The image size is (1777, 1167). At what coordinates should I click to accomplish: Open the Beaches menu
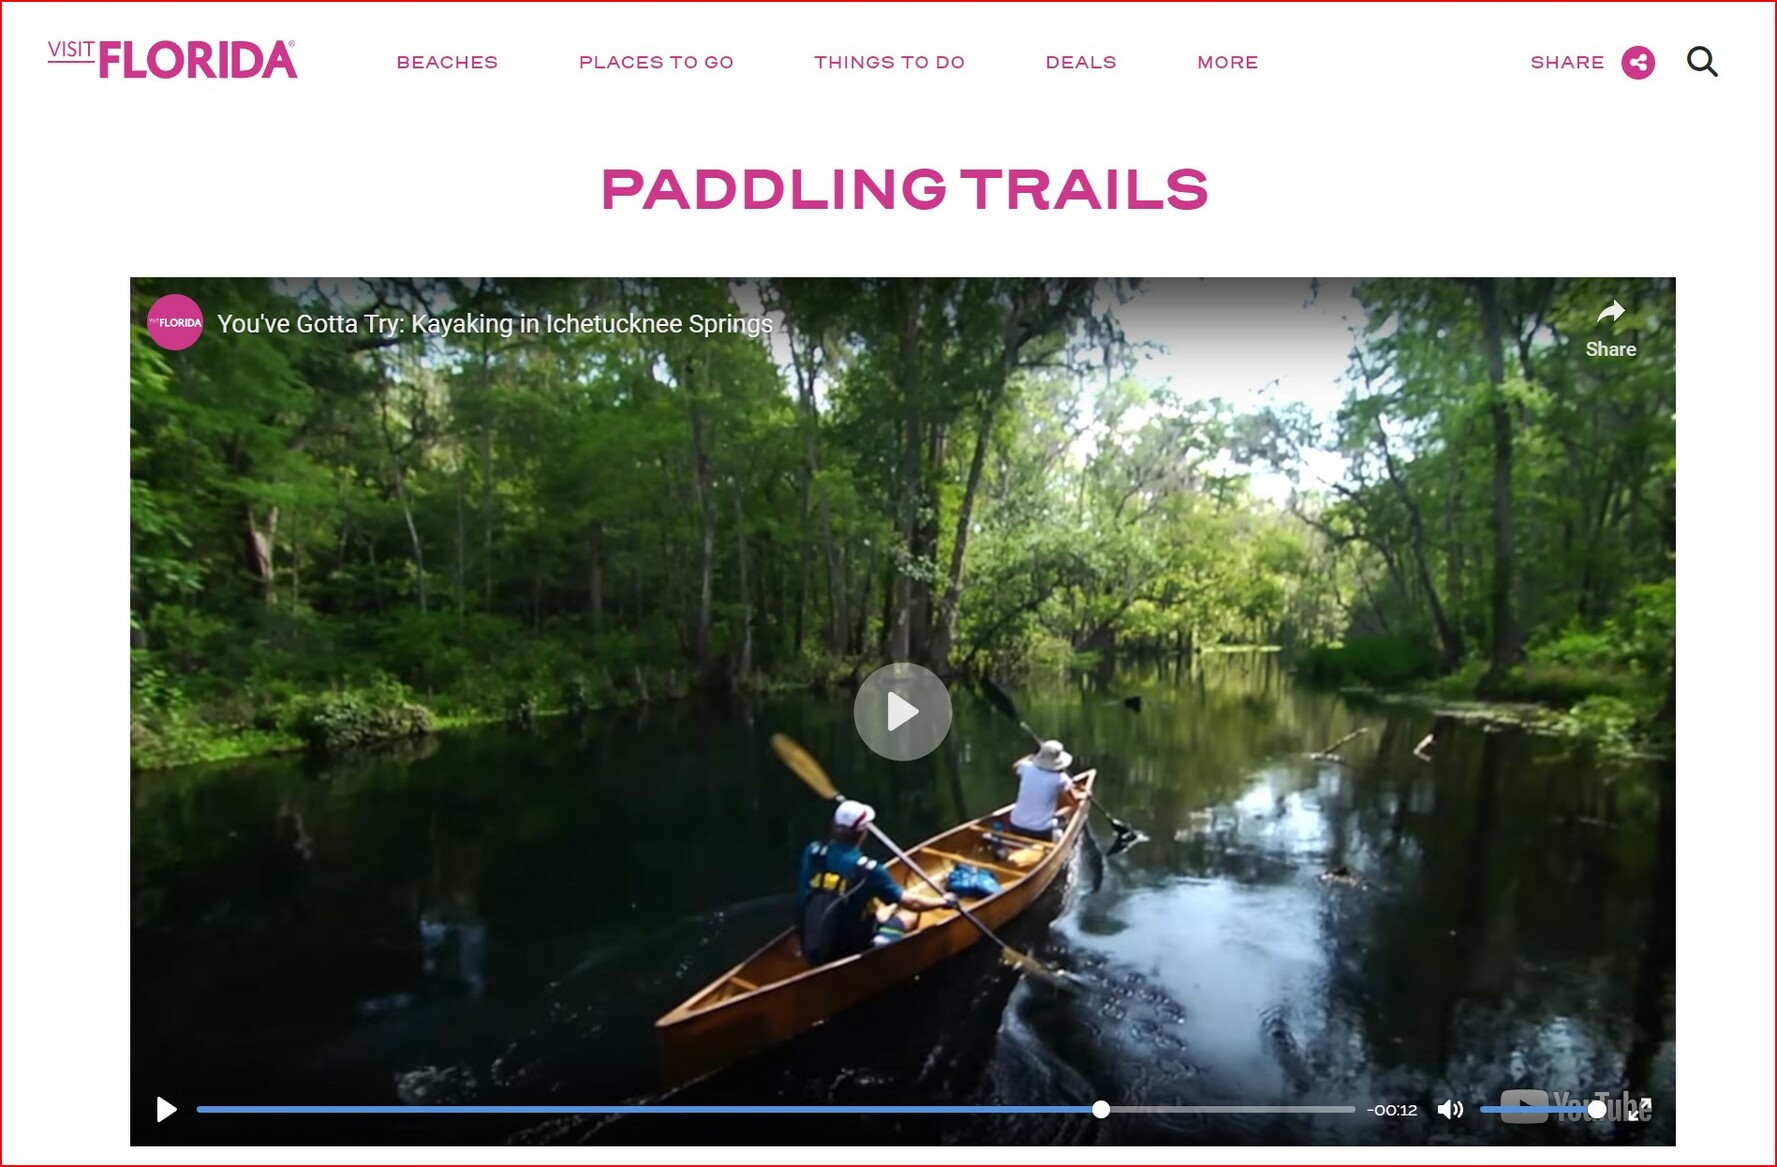(447, 62)
